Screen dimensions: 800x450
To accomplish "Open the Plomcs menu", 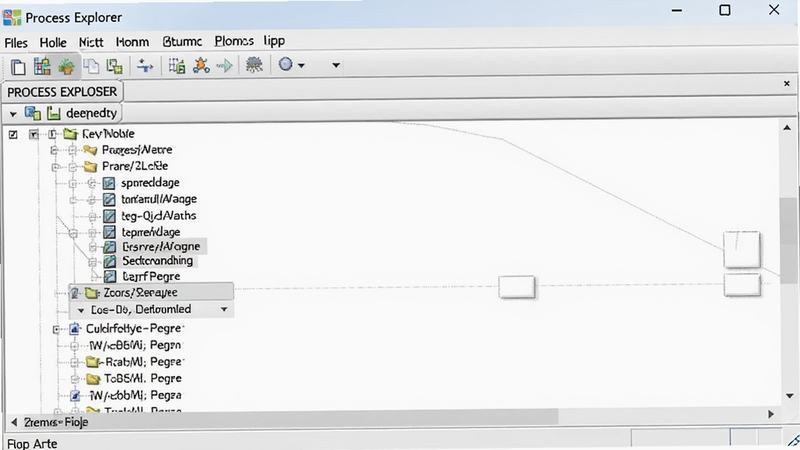I will [x=234, y=41].
